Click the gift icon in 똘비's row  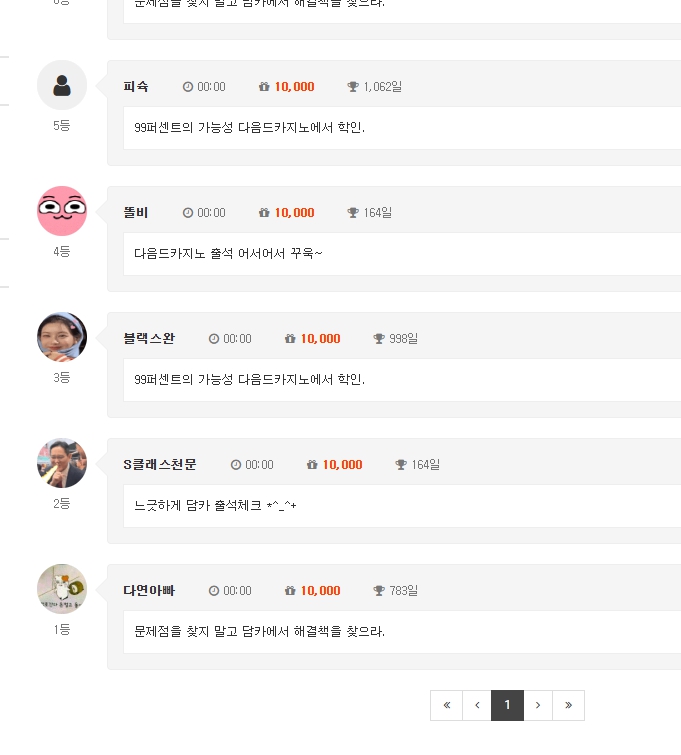coord(264,212)
